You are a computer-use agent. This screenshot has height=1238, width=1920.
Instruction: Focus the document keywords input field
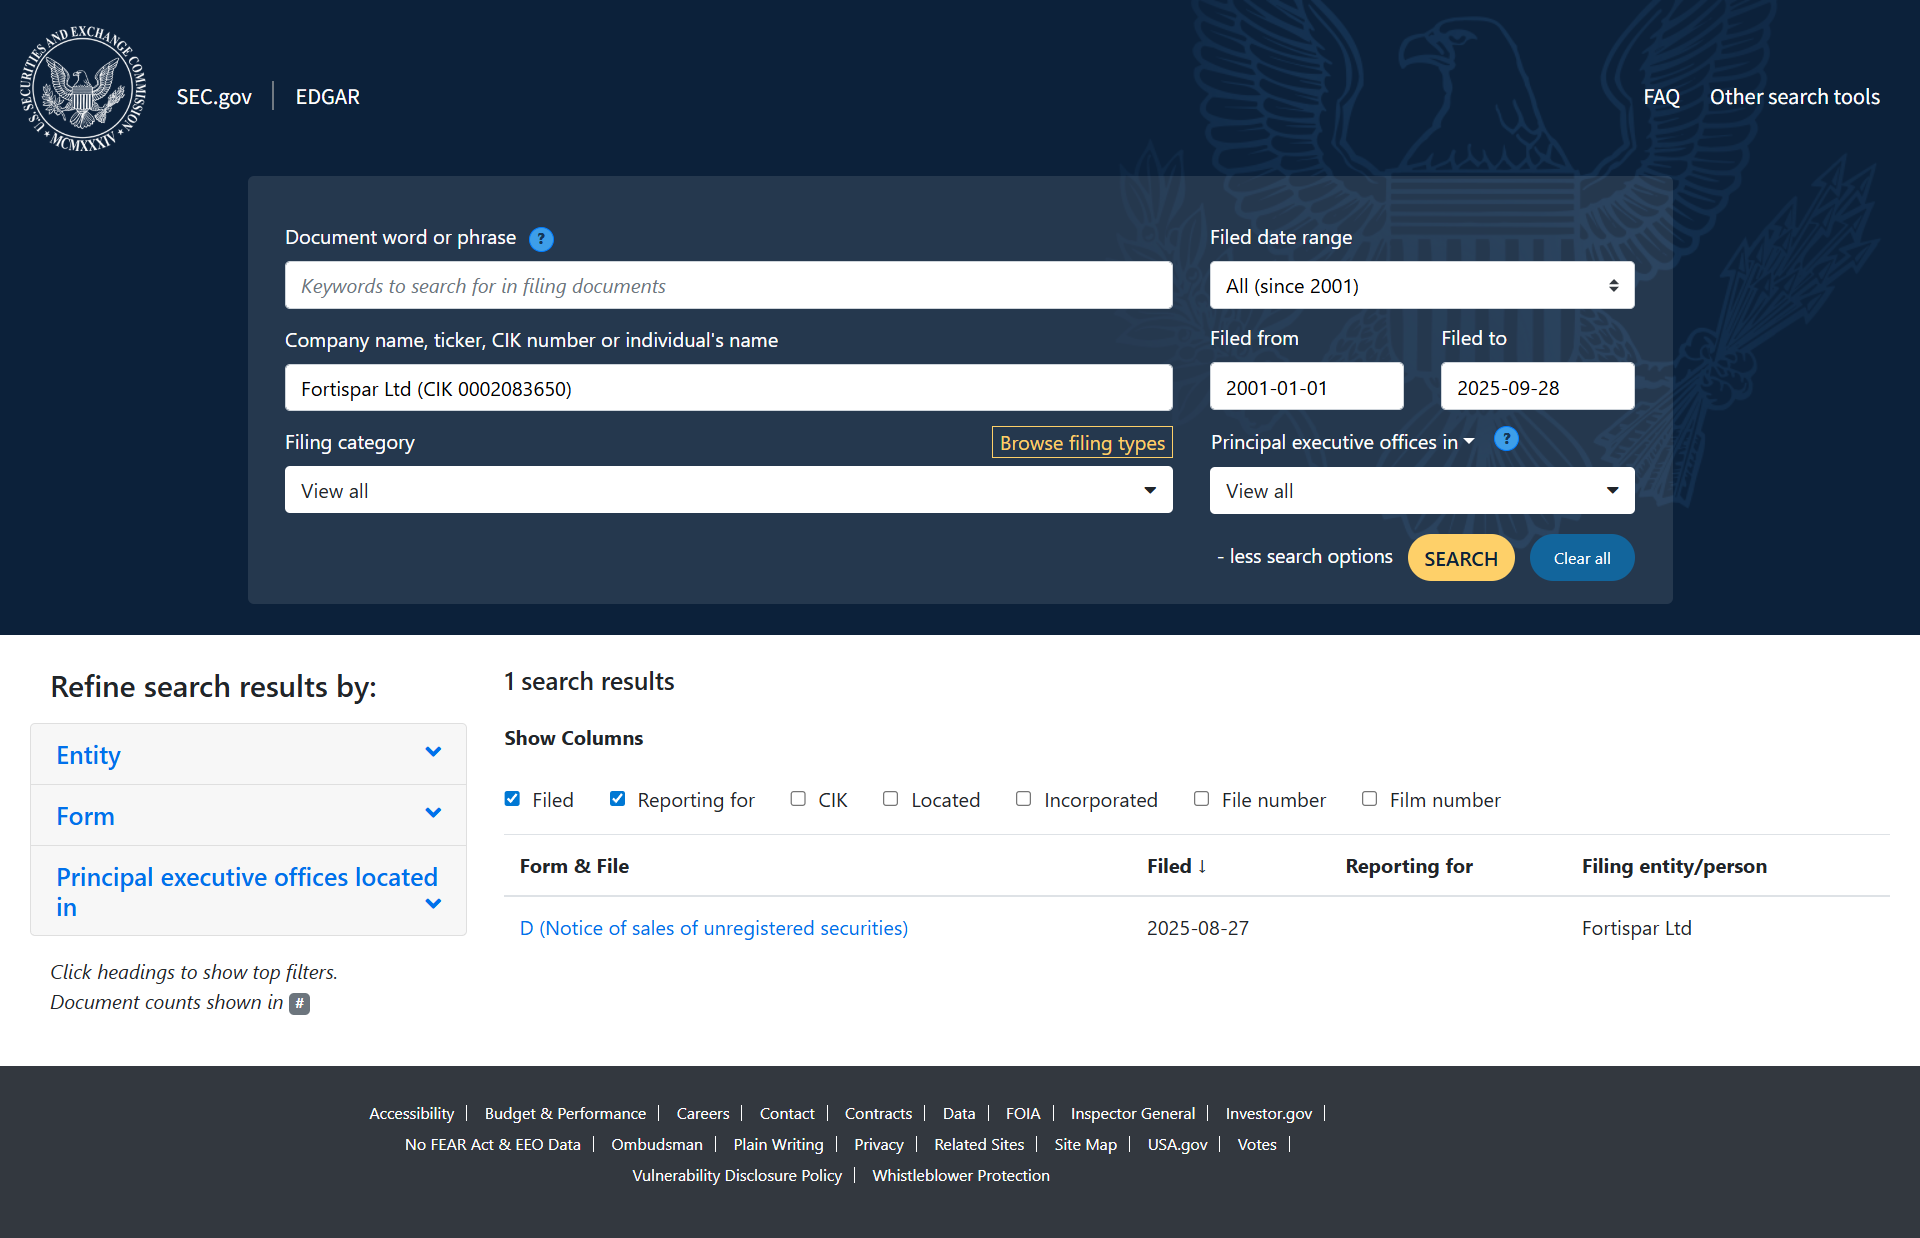click(728, 286)
